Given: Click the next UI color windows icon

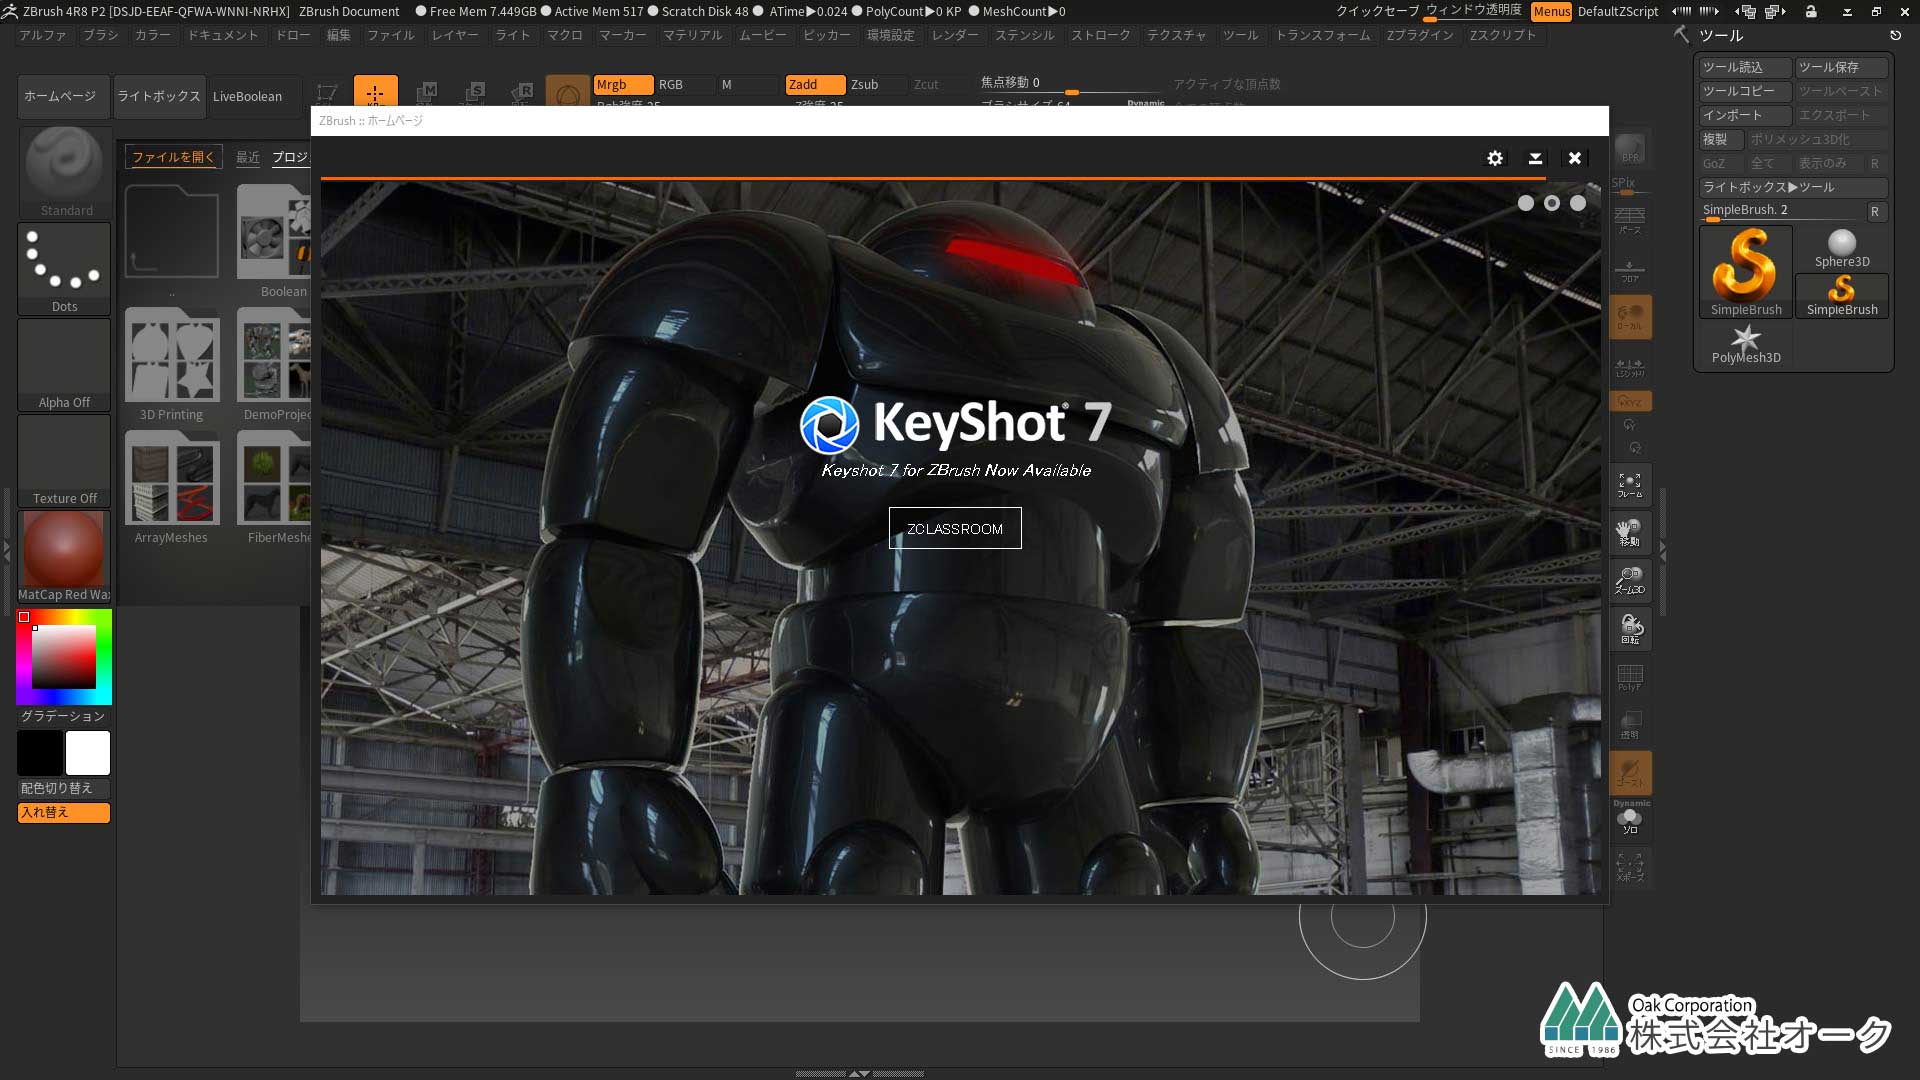Looking at the screenshot, I should (1775, 11).
